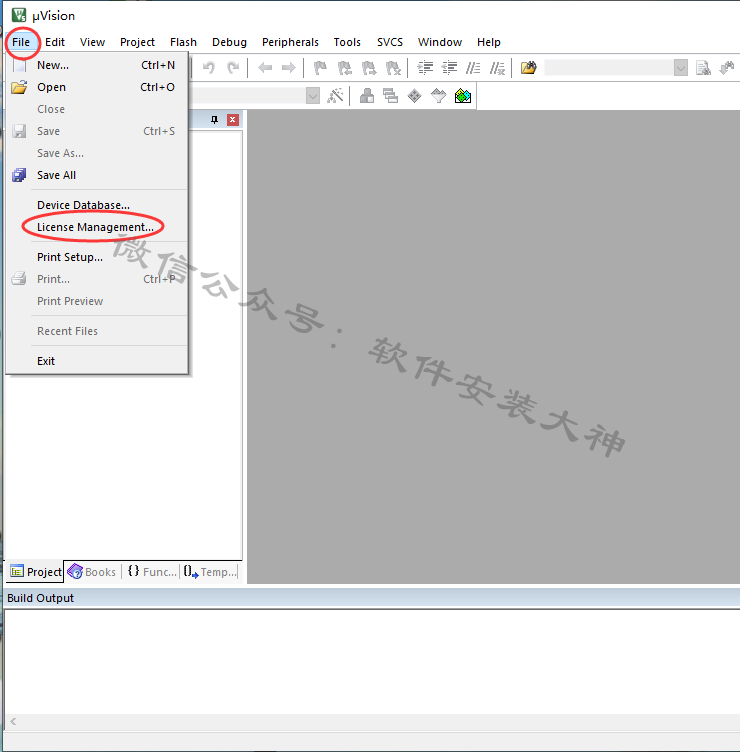Click the Select Software Packs icon
740x752 pixels.
(438, 96)
